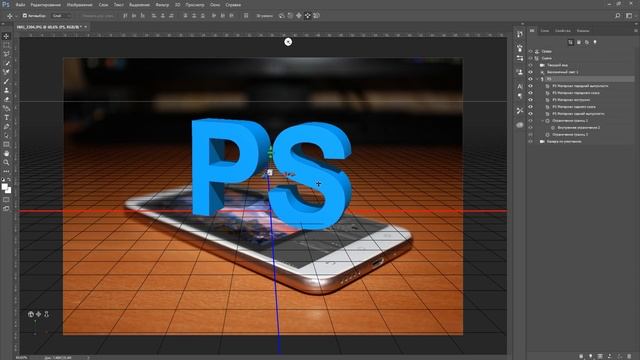
Task: Swap foreground and background colors
Action: [x=9, y=180]
